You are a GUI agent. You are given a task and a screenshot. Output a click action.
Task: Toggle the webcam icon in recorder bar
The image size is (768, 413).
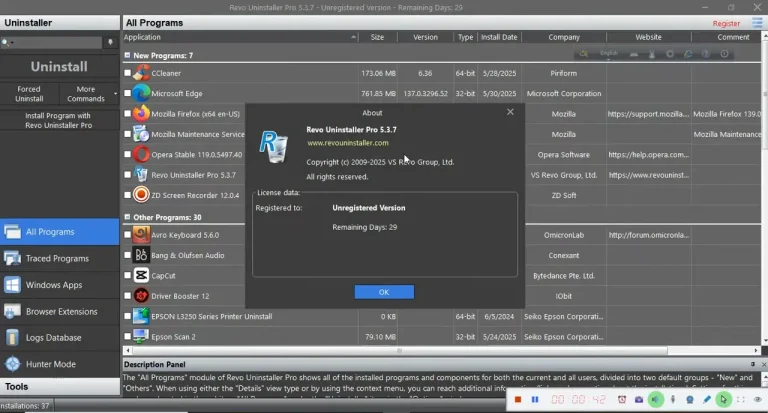point(690,400)
